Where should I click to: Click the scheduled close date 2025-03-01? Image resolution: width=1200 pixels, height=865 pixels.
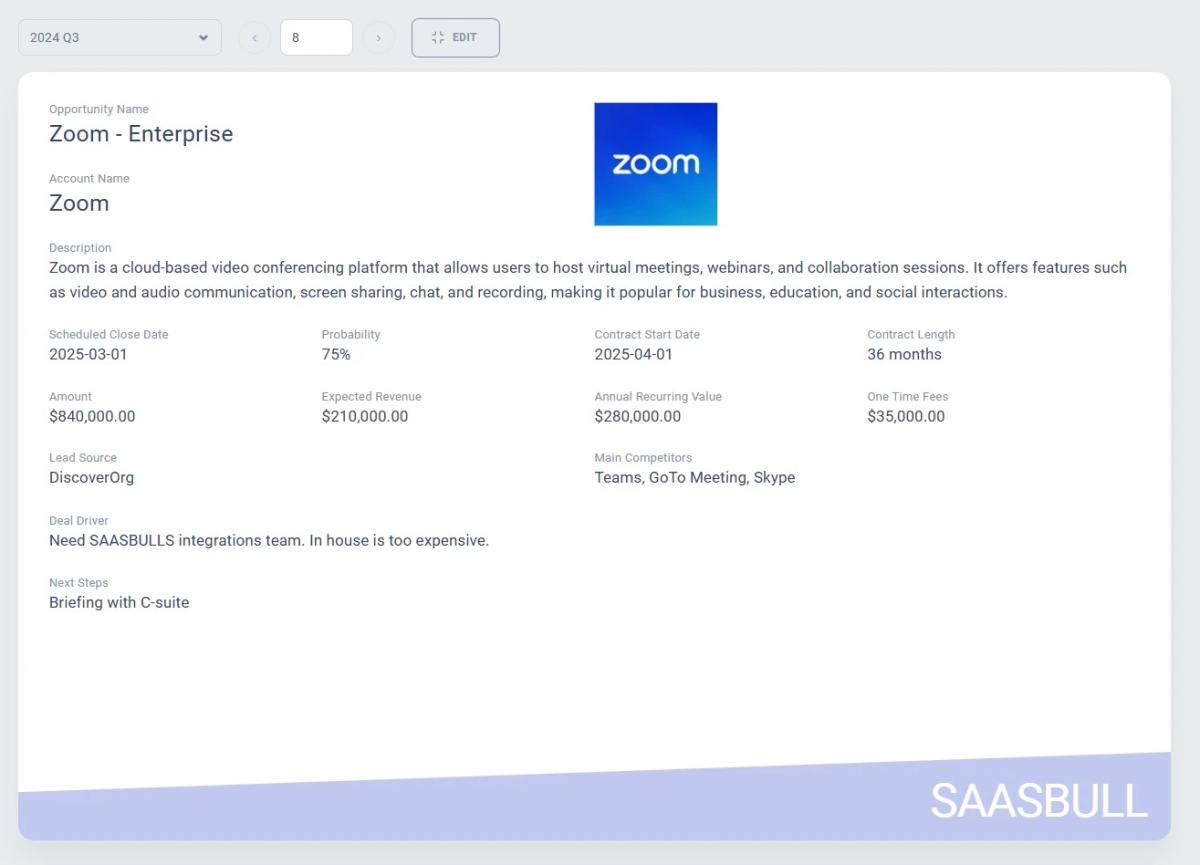(88, 354)
